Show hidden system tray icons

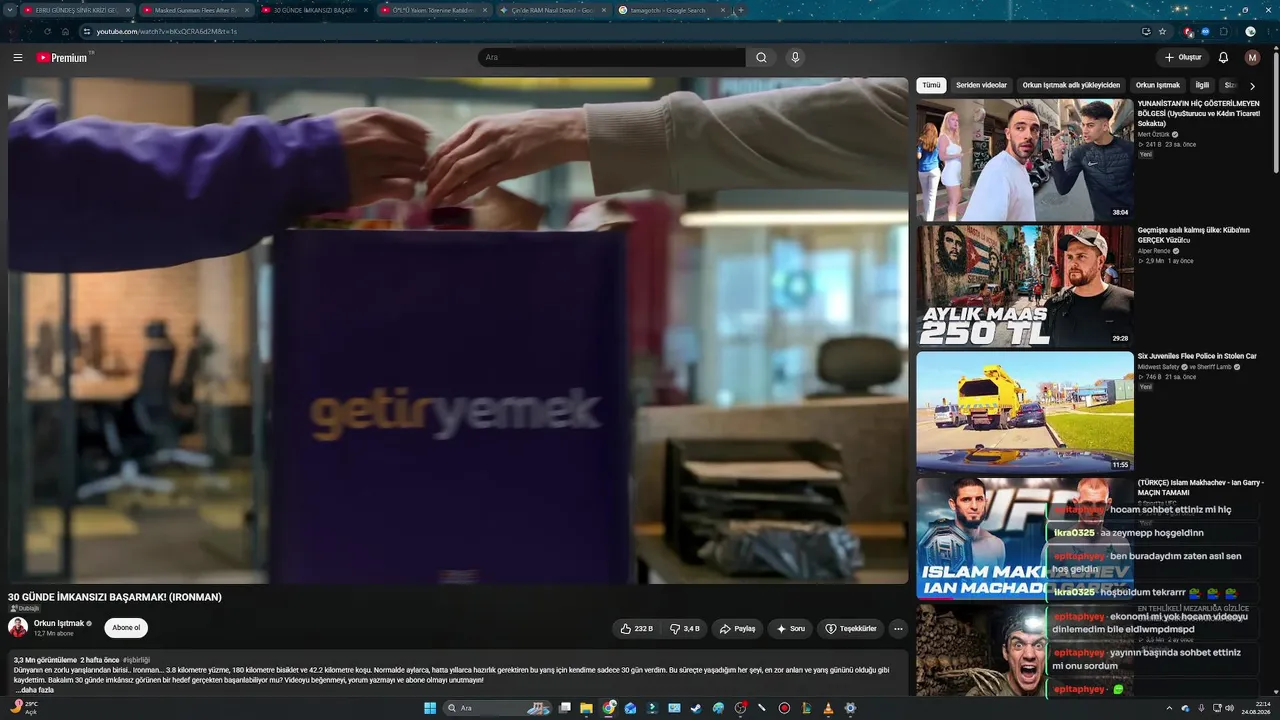(x=1170, y=708)
